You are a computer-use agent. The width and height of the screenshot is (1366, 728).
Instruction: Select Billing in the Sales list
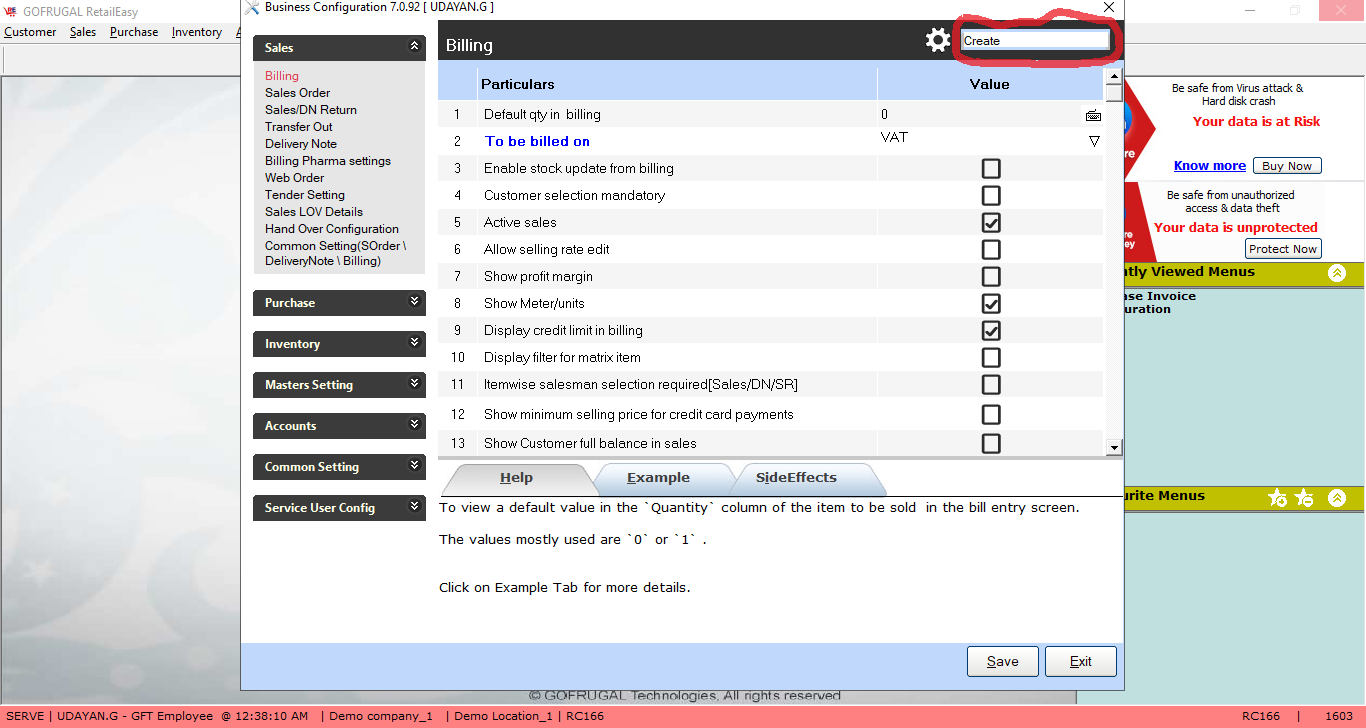click(282, 76)
